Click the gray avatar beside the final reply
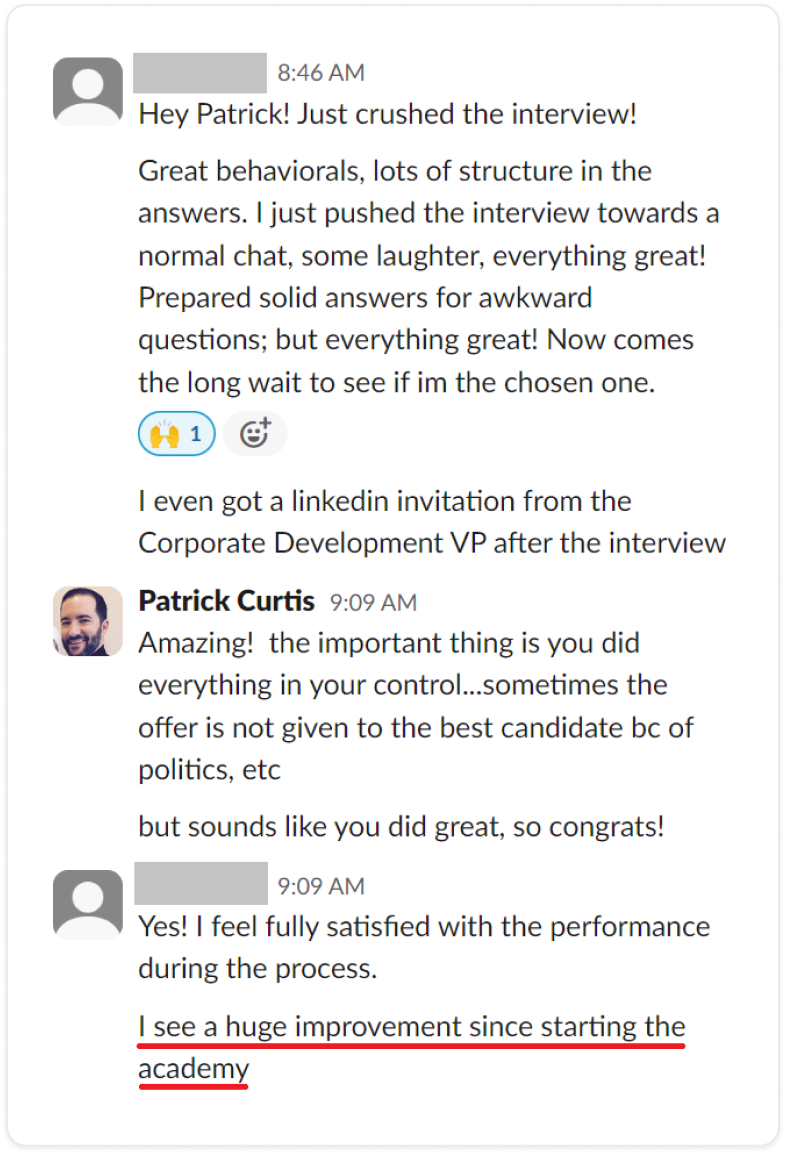Viewport: 786px width, 1155px height. pos(88,904)
